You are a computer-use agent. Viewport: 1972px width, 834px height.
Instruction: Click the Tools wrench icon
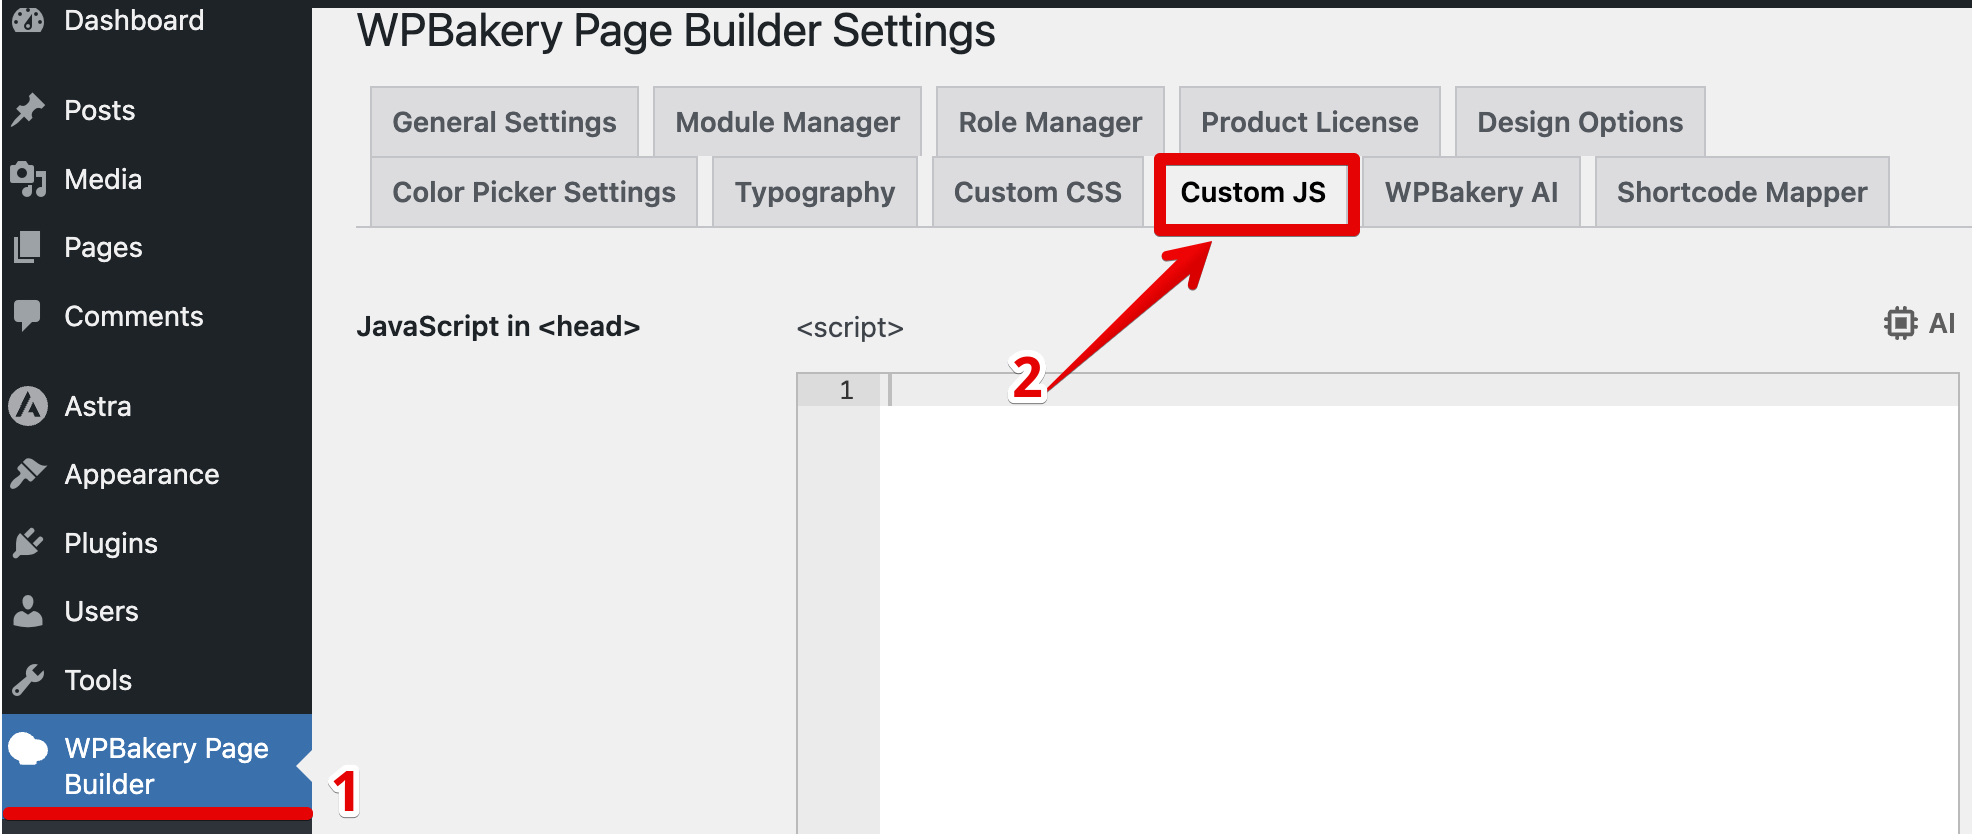tap(28, 680)
